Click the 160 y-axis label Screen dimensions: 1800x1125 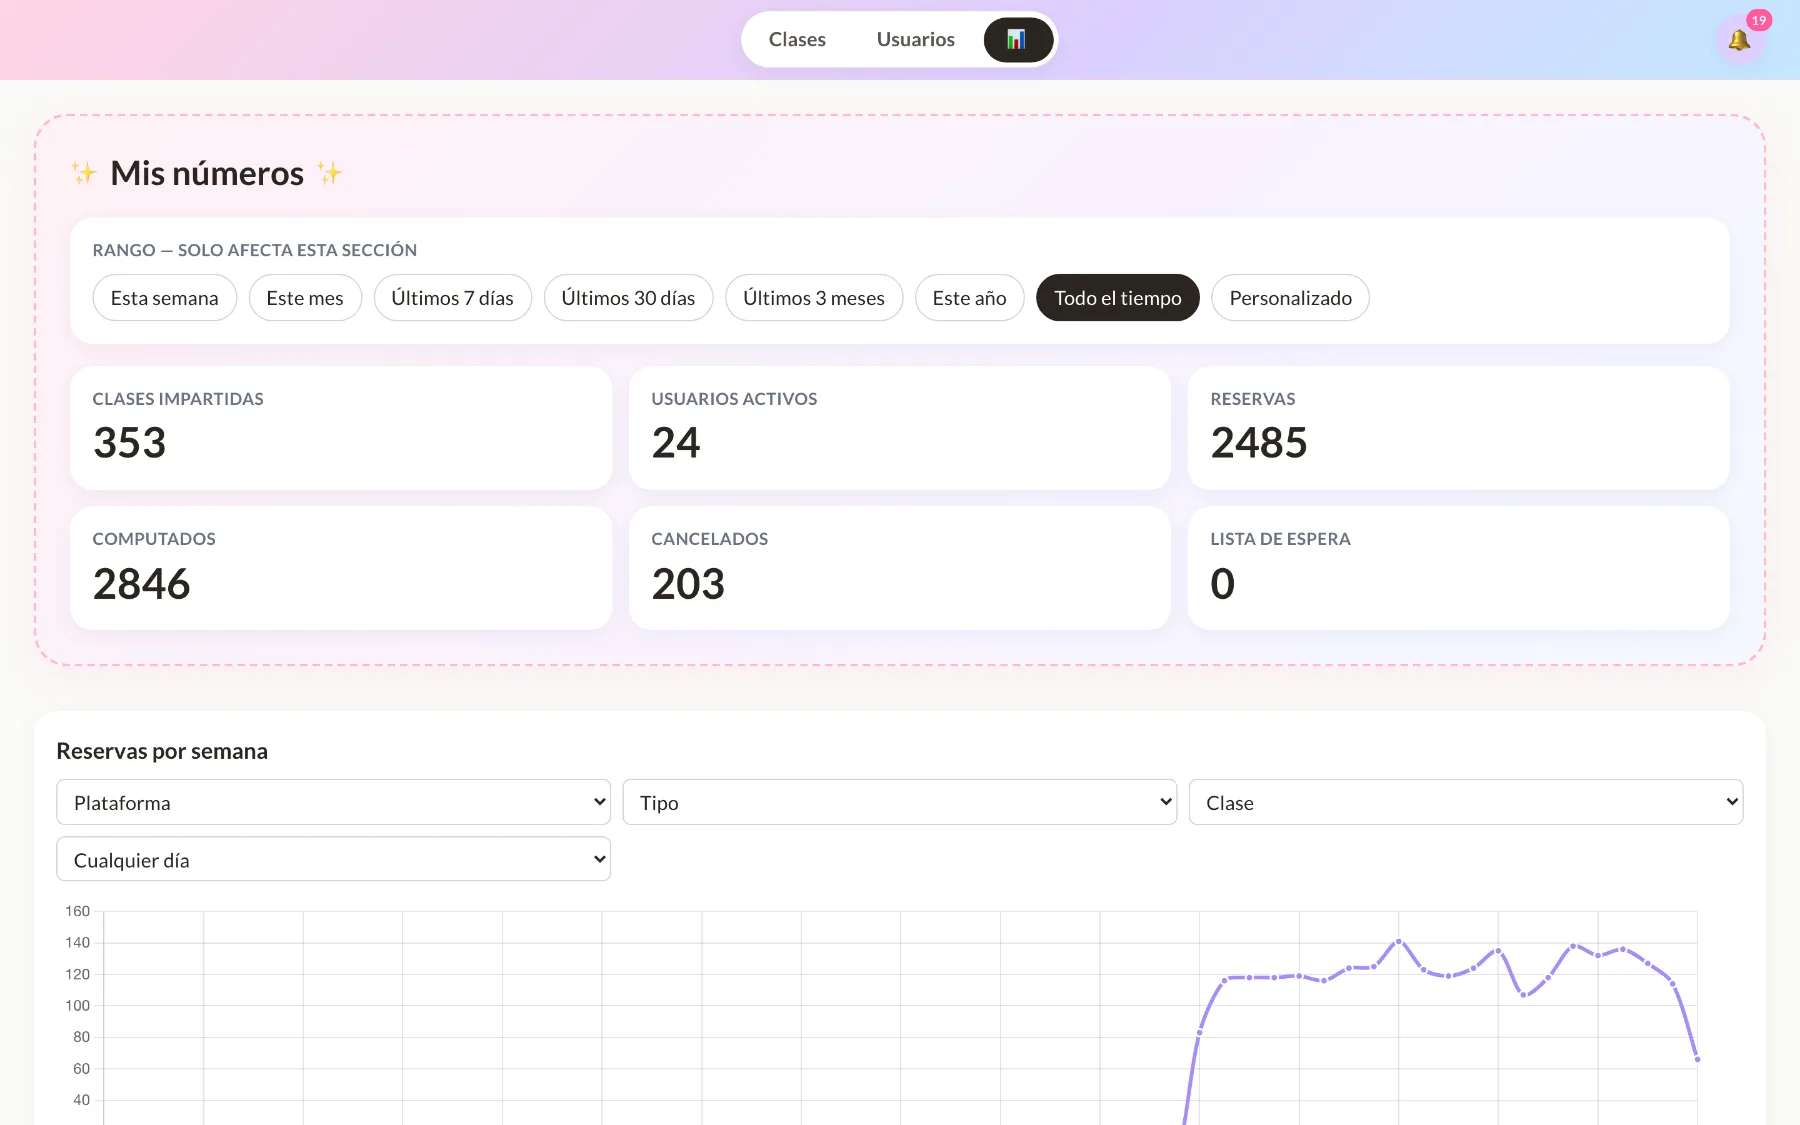(77, 911)
